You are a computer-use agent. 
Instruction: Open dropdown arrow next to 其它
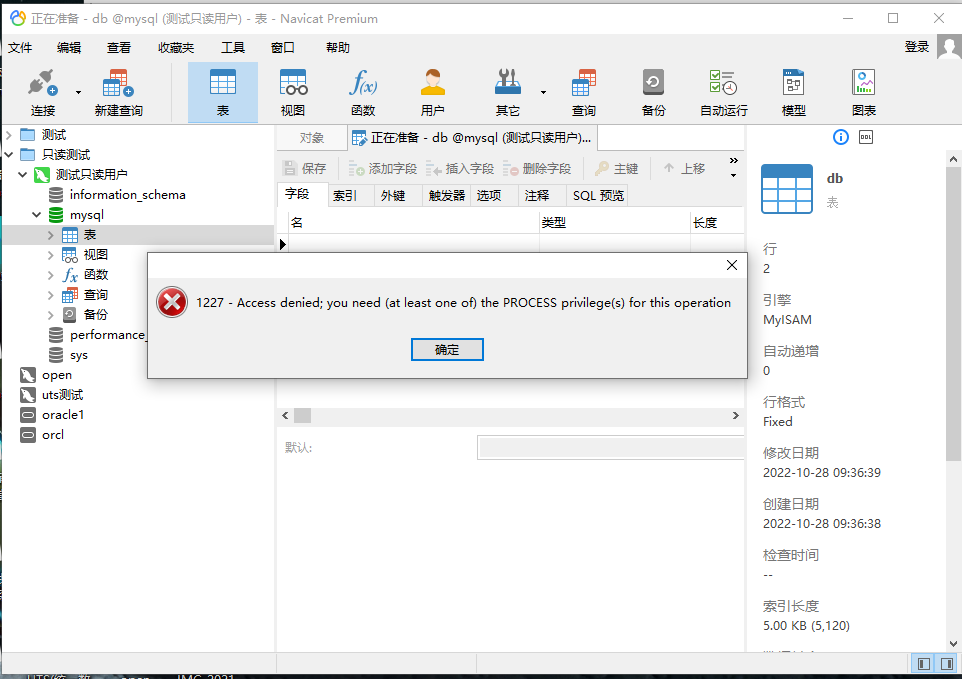tap(543, 92)
